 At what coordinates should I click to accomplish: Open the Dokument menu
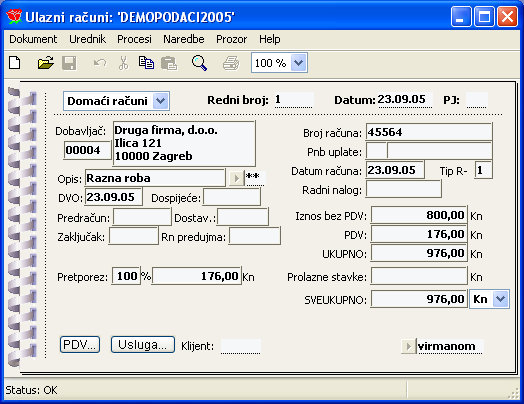pyautogui.click(x=33, y=39)
